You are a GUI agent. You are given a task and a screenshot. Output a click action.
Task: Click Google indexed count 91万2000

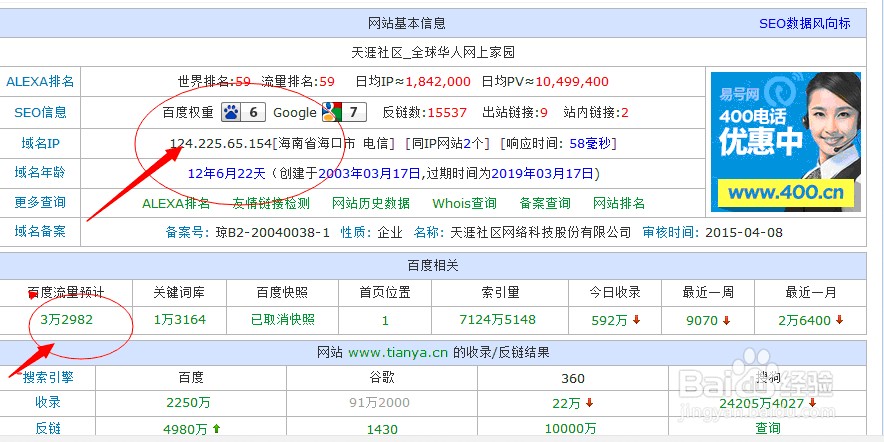[379, 403]
